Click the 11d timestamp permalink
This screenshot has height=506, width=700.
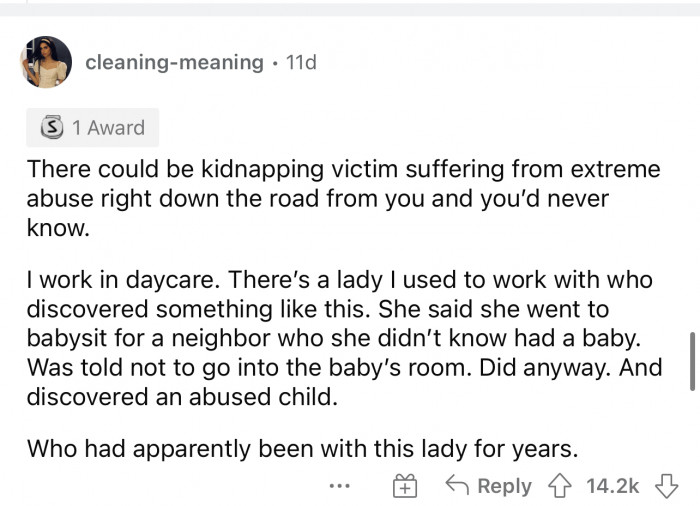coord(301,62)
